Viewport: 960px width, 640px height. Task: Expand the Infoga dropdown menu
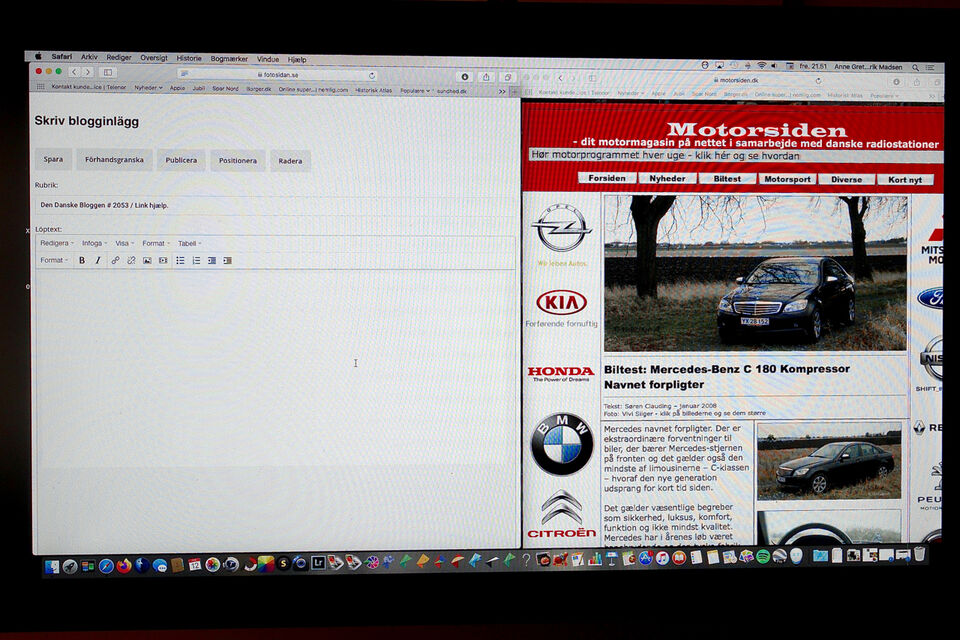(x=94, y=243)
